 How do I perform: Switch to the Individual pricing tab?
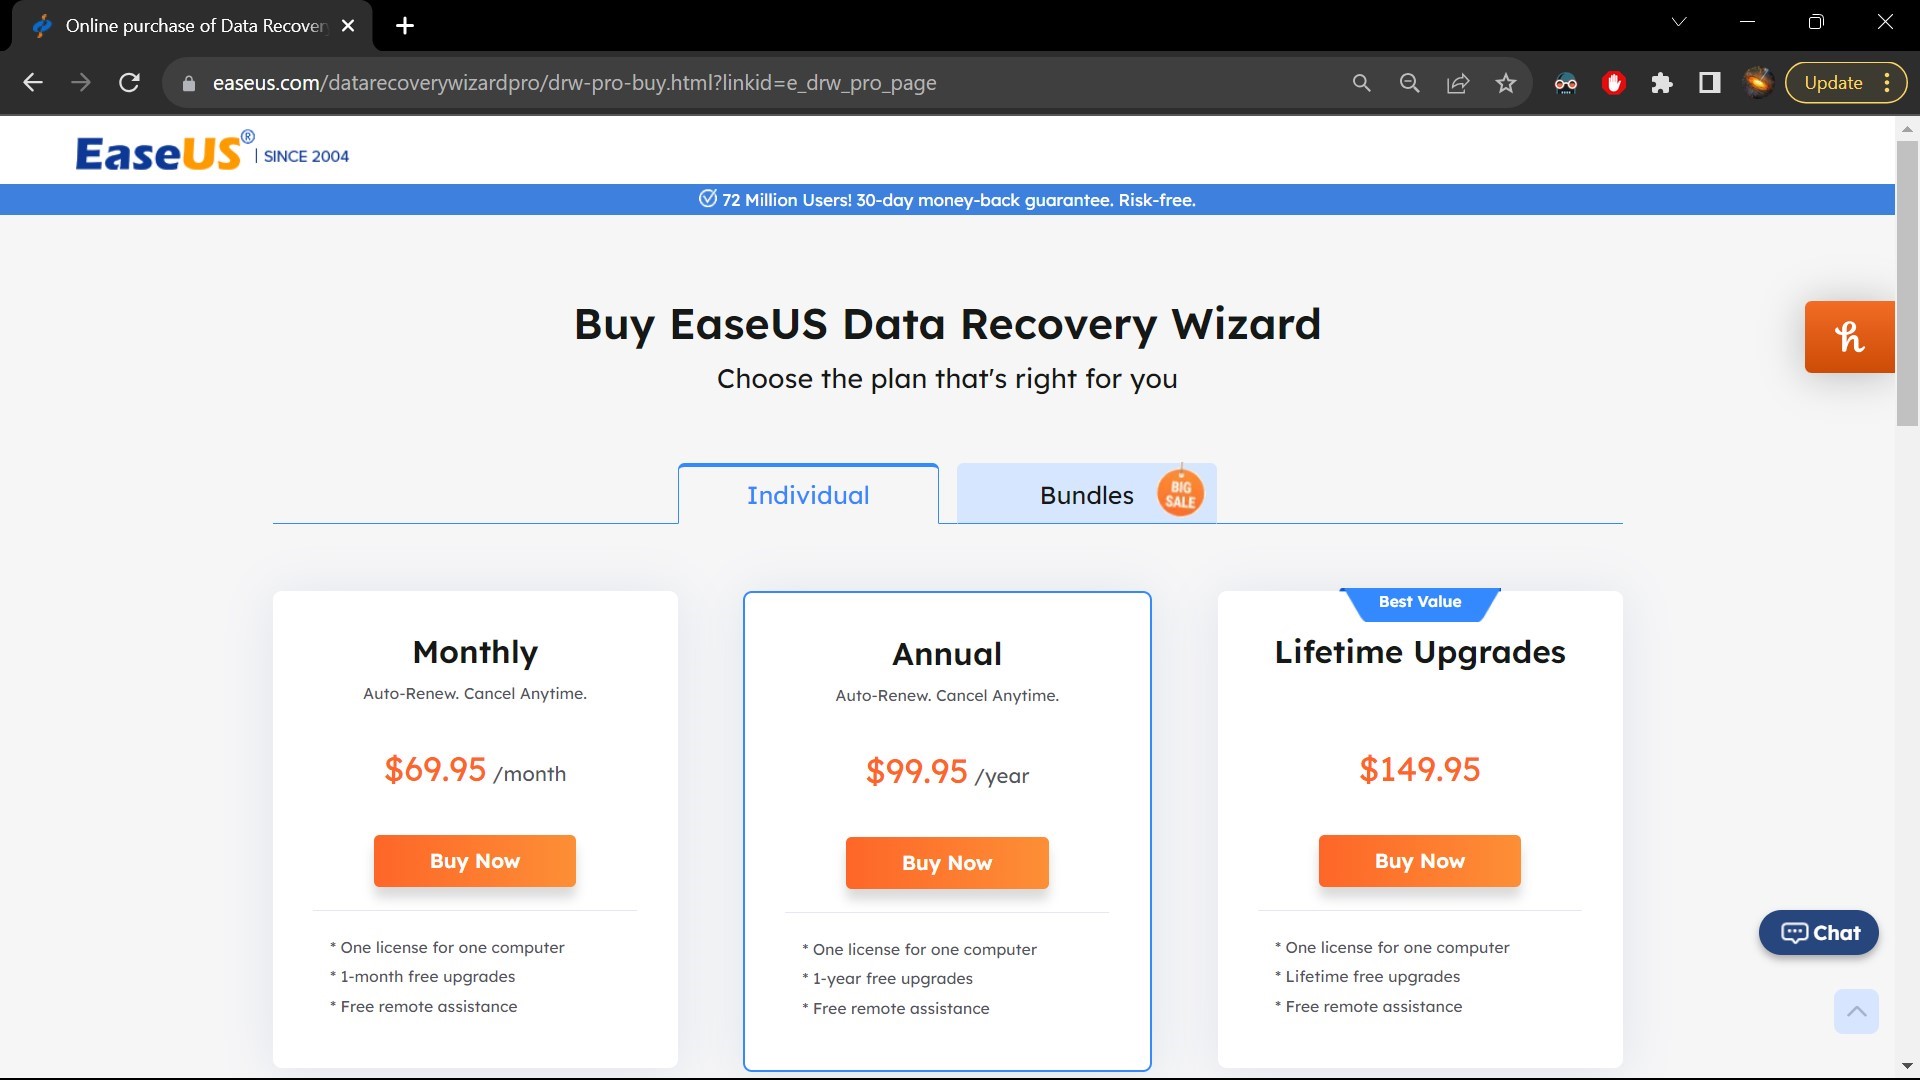[x=807, y=495]
